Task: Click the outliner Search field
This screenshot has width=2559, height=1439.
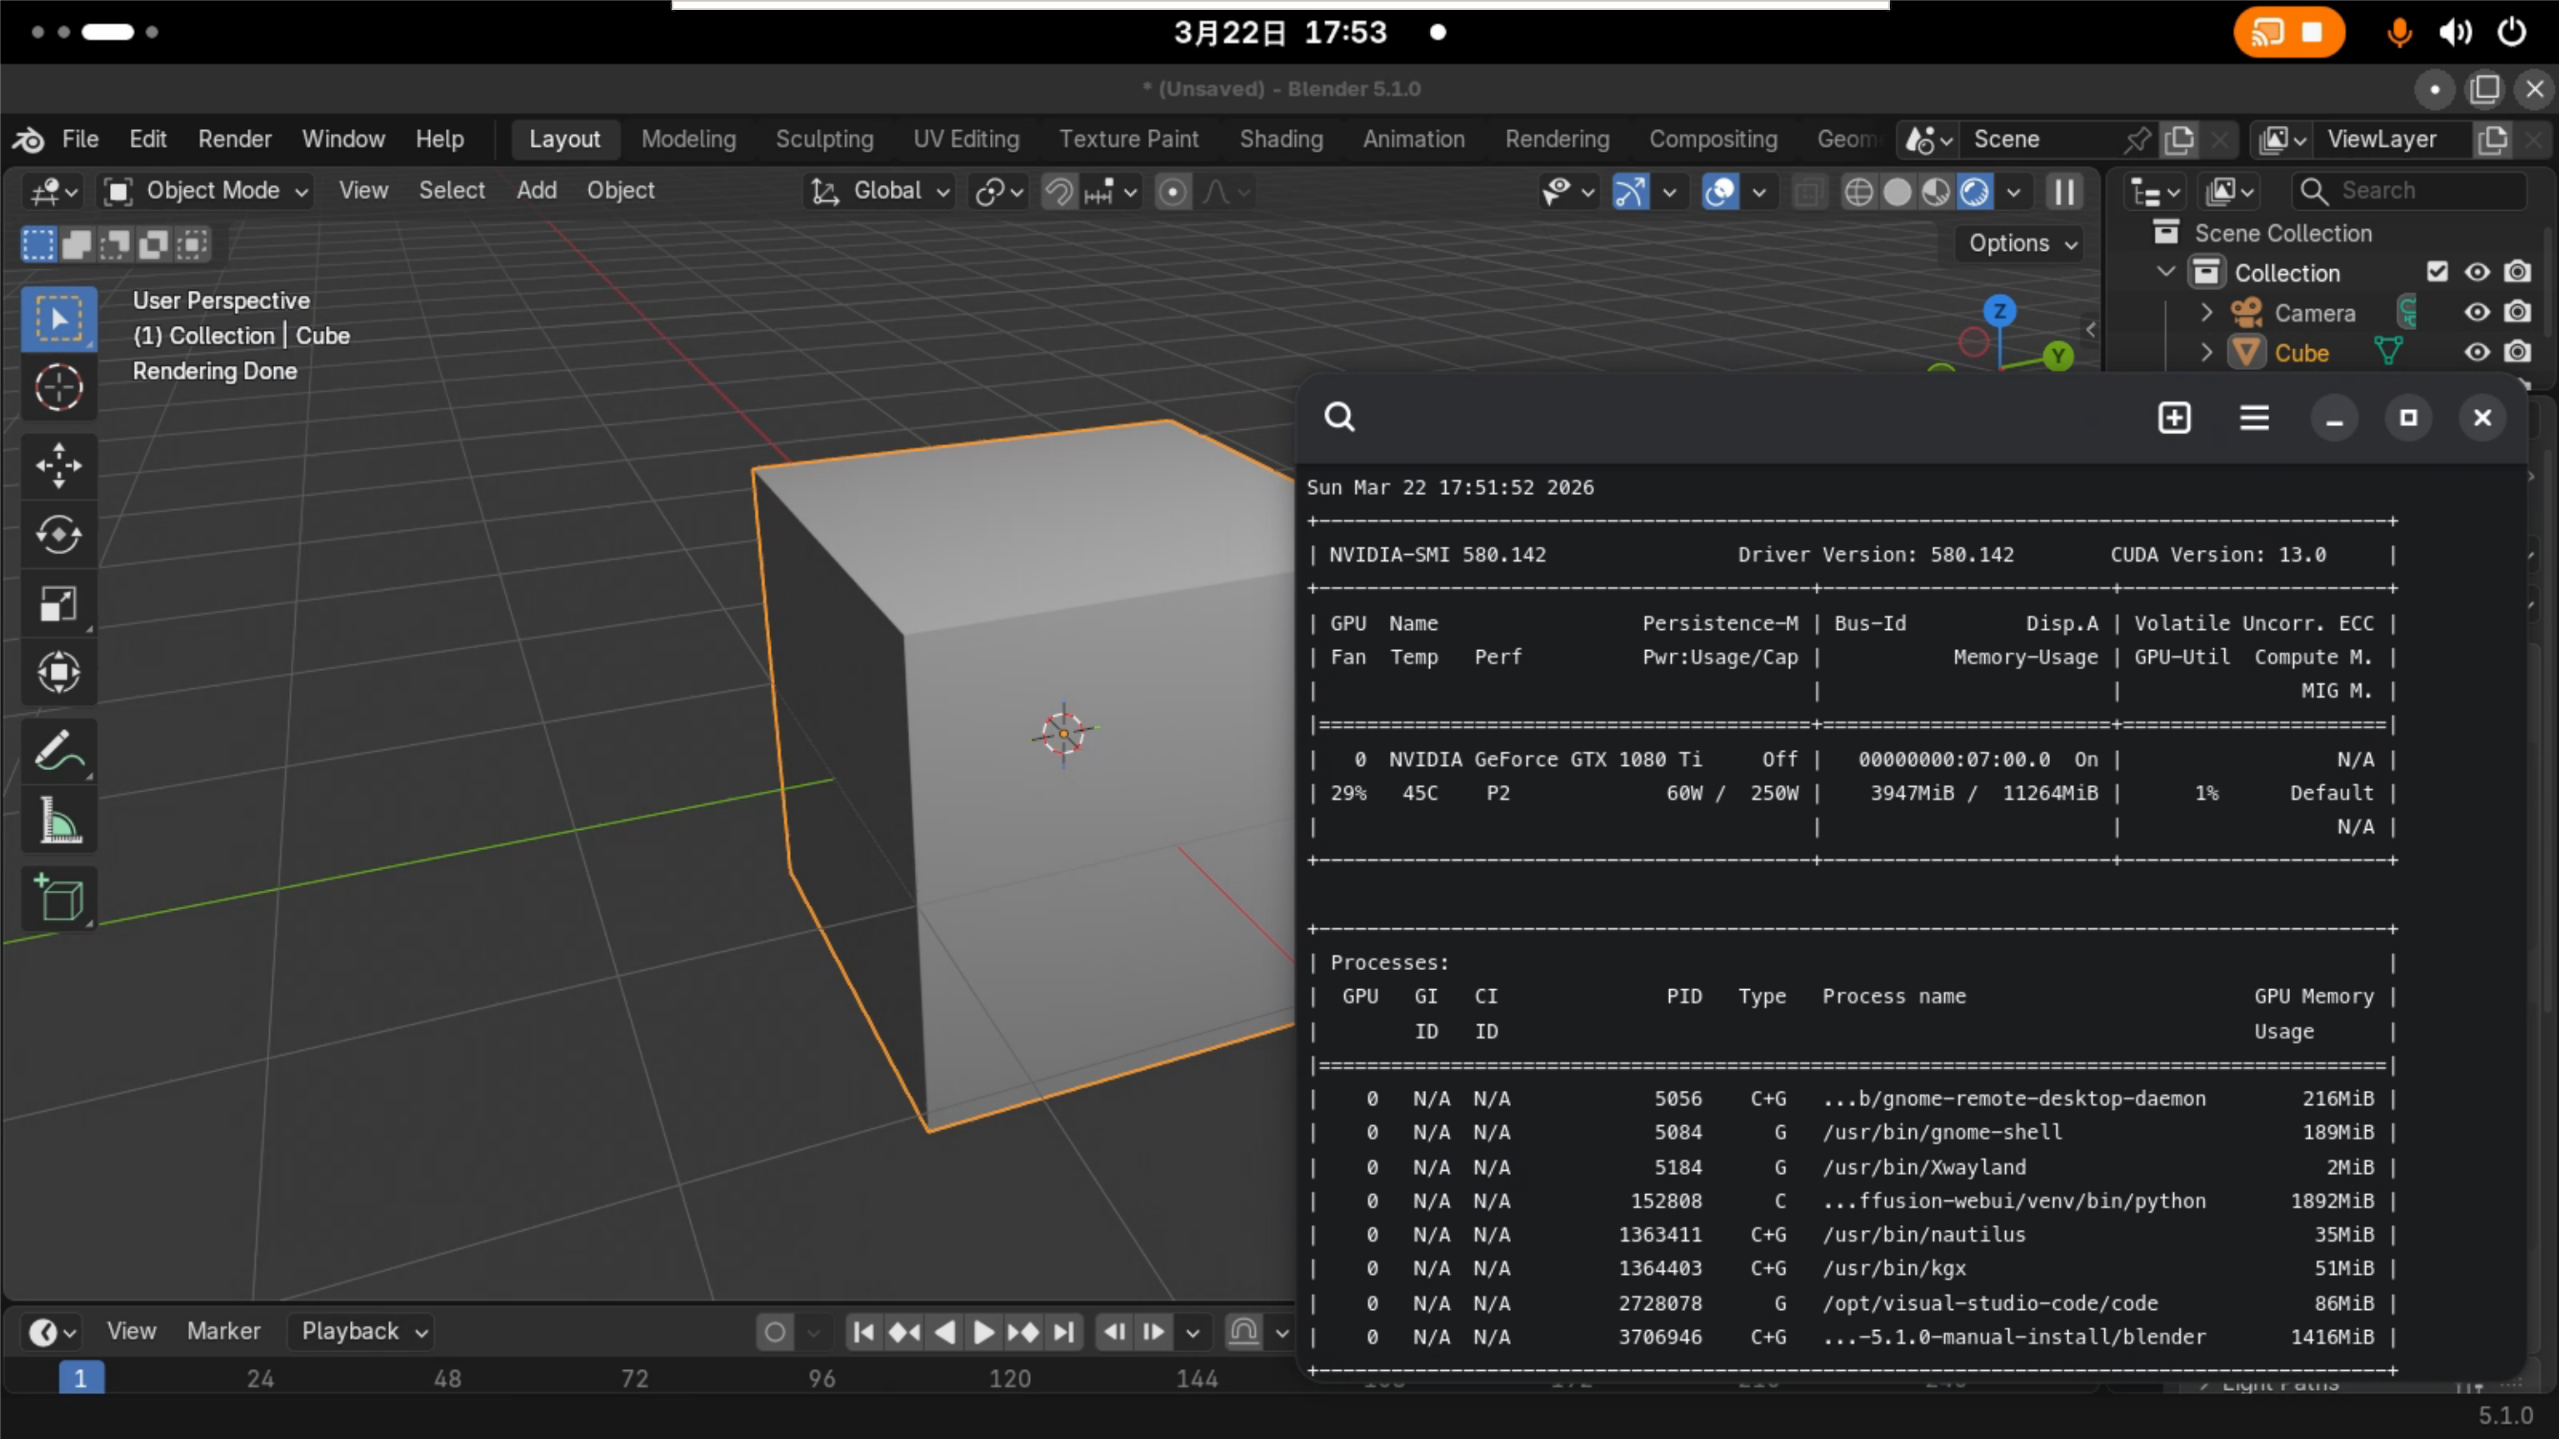Action: coord(2410,190)
